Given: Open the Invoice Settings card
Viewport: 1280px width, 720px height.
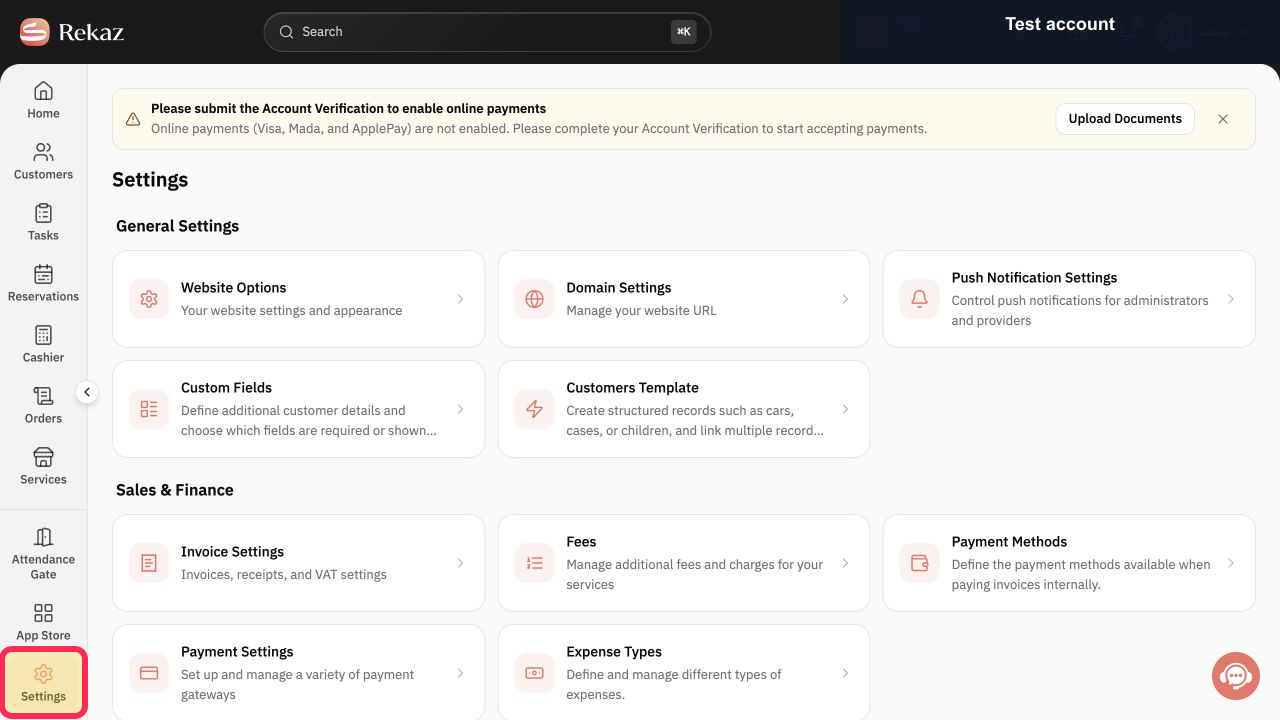Looking at the screenshot, I should click(298, 563).
